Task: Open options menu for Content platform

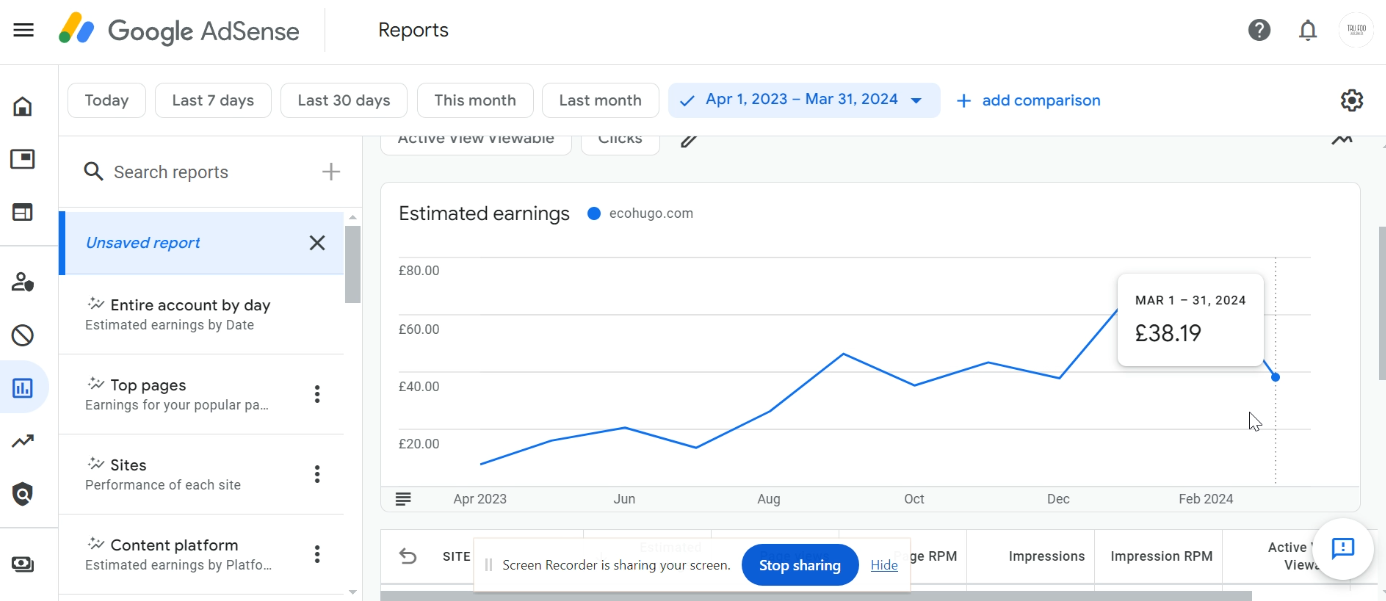Action: 317,554
